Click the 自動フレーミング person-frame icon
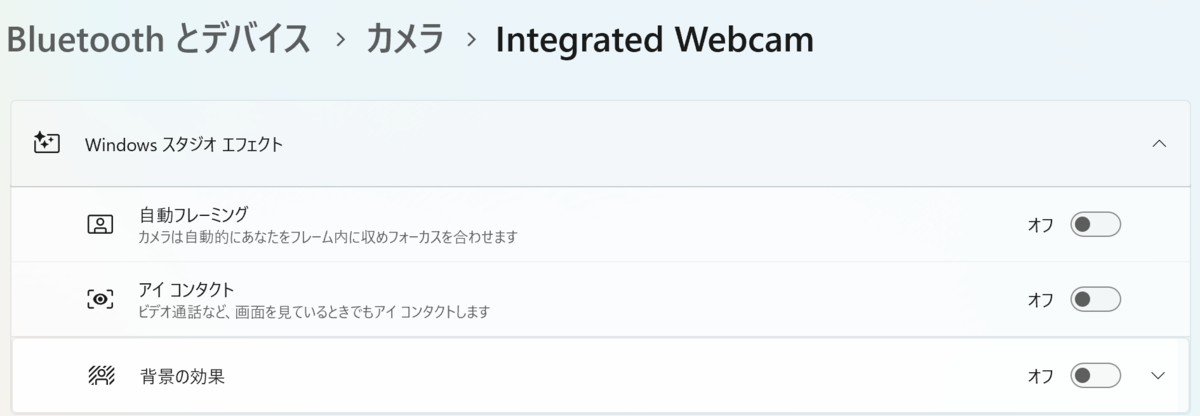Screen dimensions: 1200x416 click(100, 224)
